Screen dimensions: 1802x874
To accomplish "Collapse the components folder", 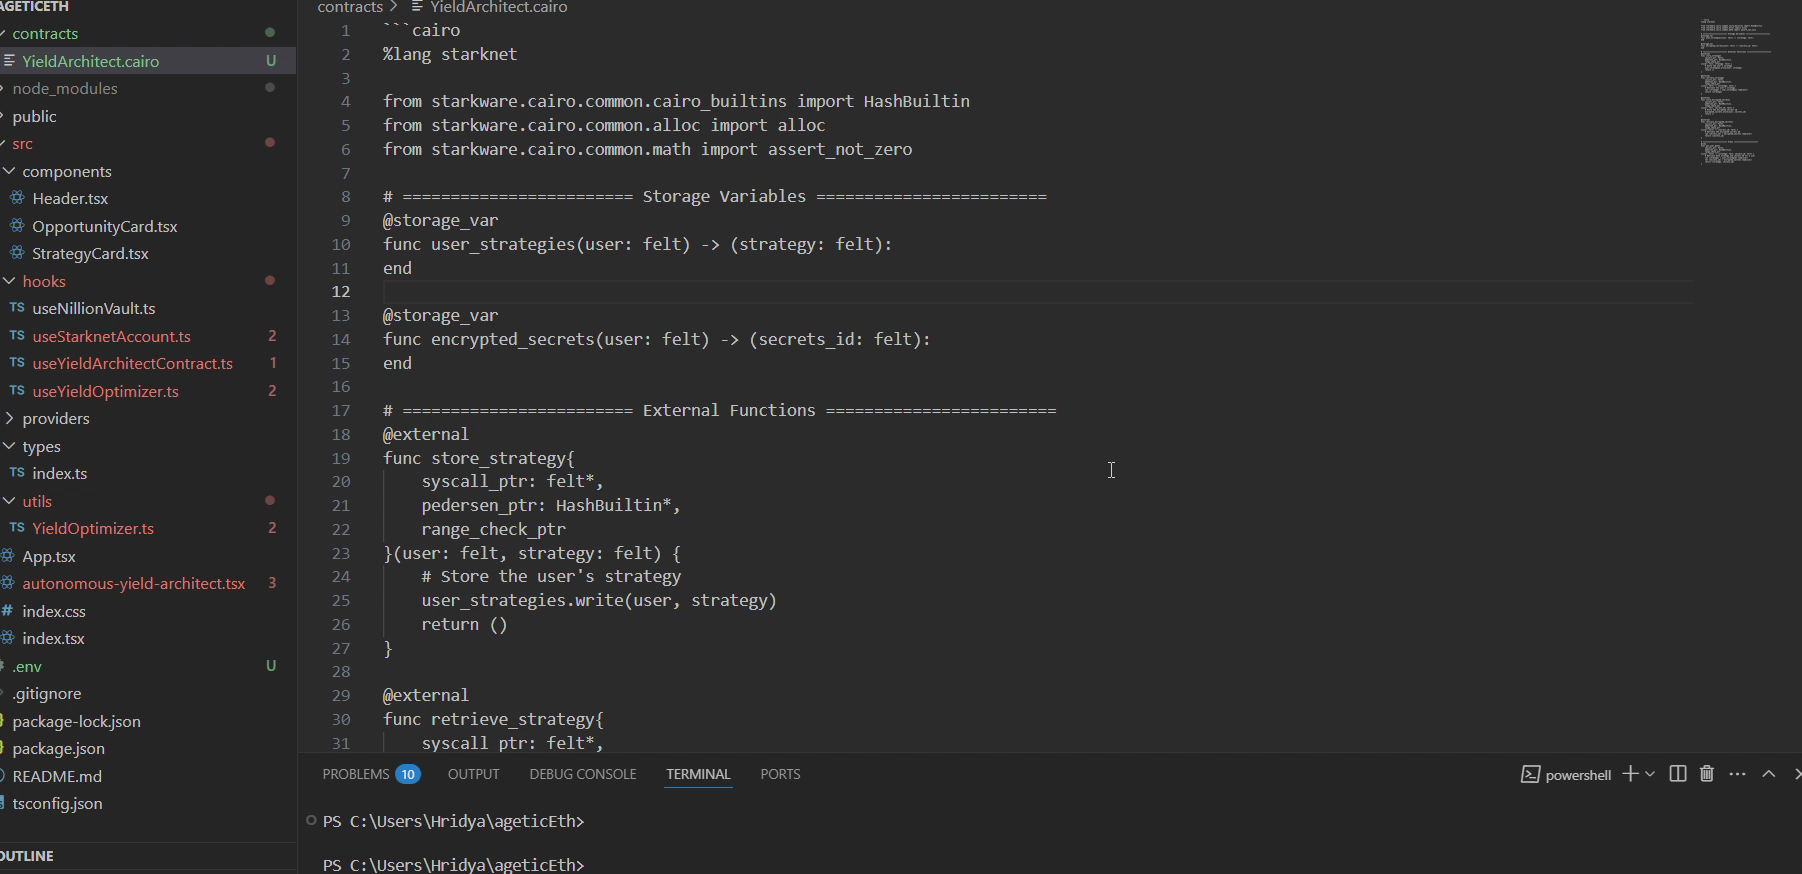I will click(67, 171).
